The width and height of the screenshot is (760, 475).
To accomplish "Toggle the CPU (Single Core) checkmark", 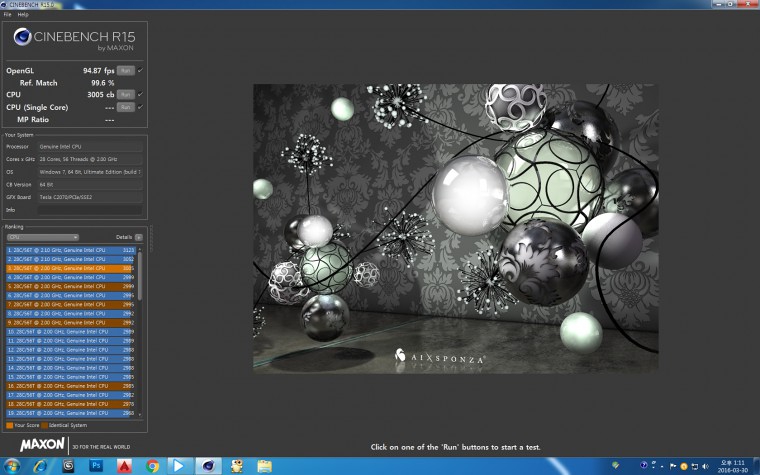I will pos(141,107).
